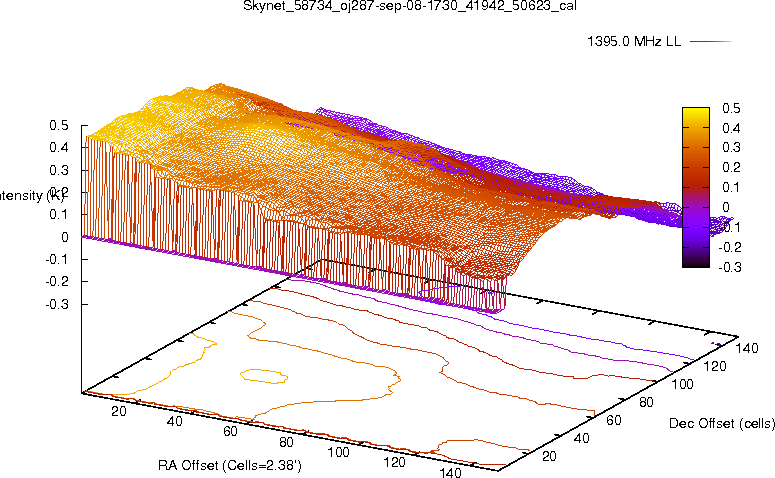Click Dec Offset axis tick label 20
775x478 pixels.
coord(550,456)
